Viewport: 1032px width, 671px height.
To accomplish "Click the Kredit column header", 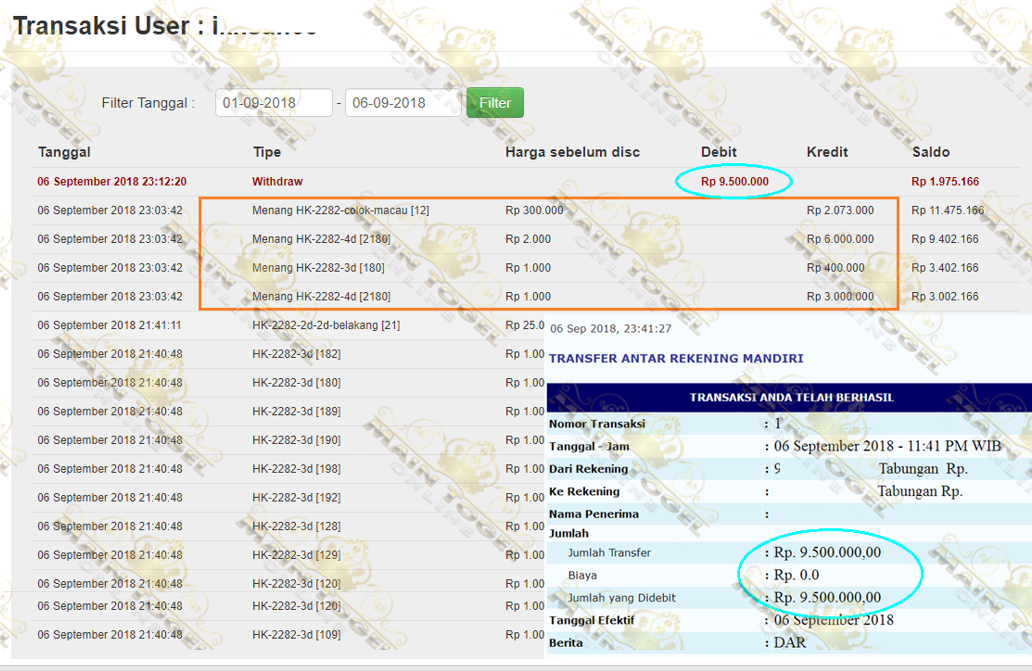I will coord(827,152).
